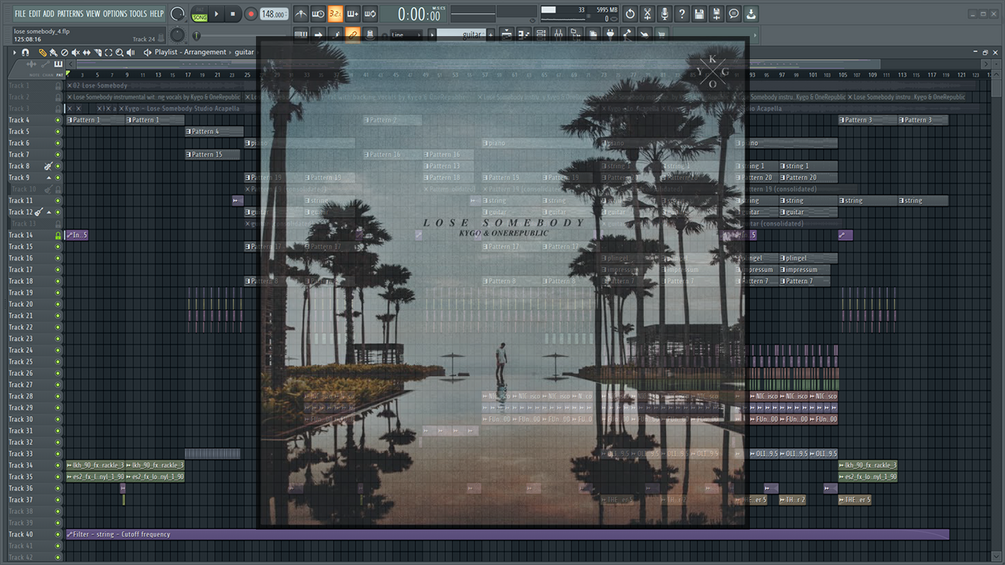Click the Playlist - Arrangement breadcrumb label

(x=190, y=53)
